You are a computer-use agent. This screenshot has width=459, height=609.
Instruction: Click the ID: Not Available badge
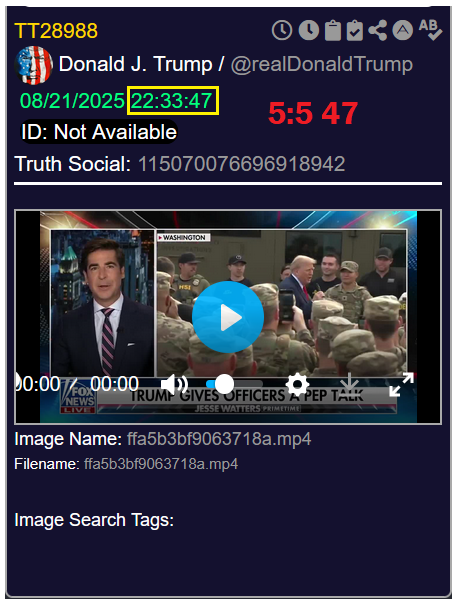(99, 132)
